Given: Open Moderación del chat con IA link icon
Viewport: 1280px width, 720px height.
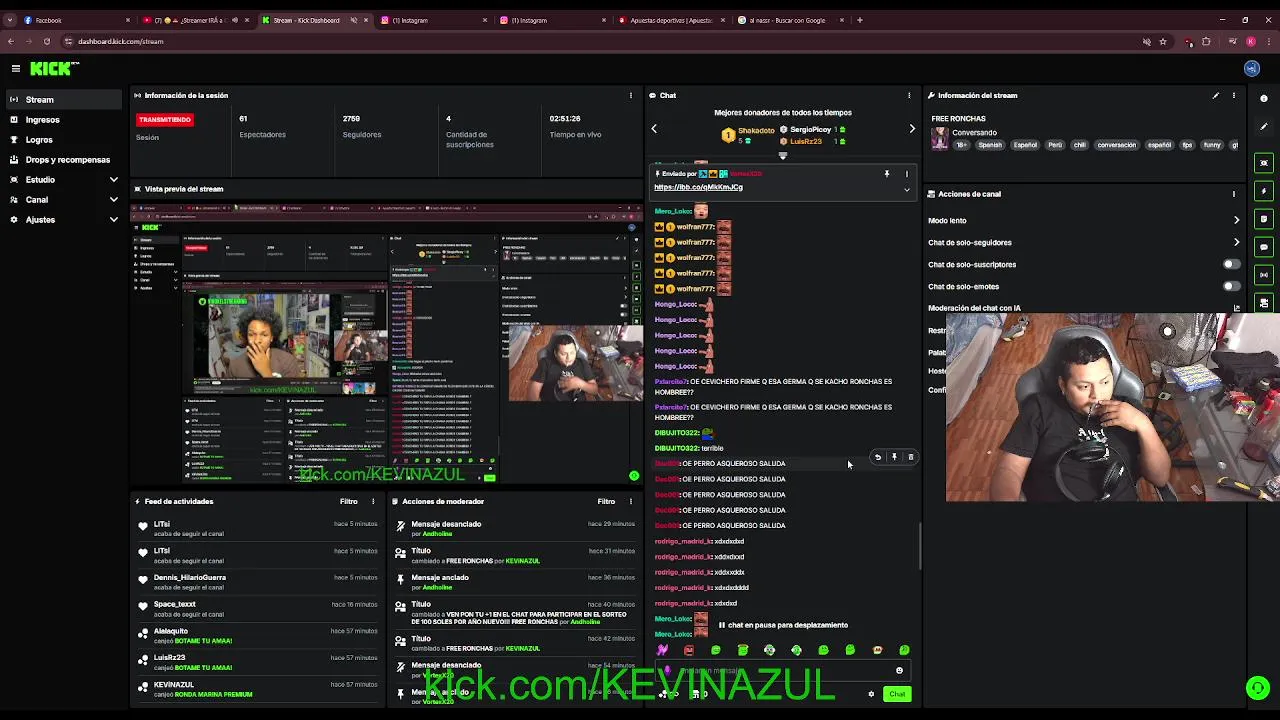Looking at the screenshot, I should [1236, 308].
